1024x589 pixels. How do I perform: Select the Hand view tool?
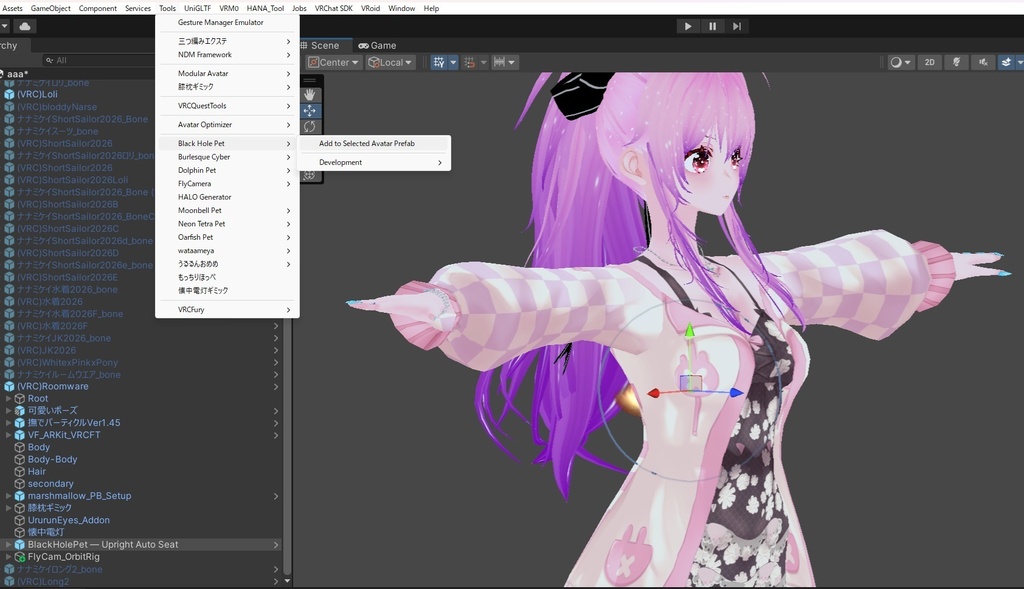coord(310,95)
